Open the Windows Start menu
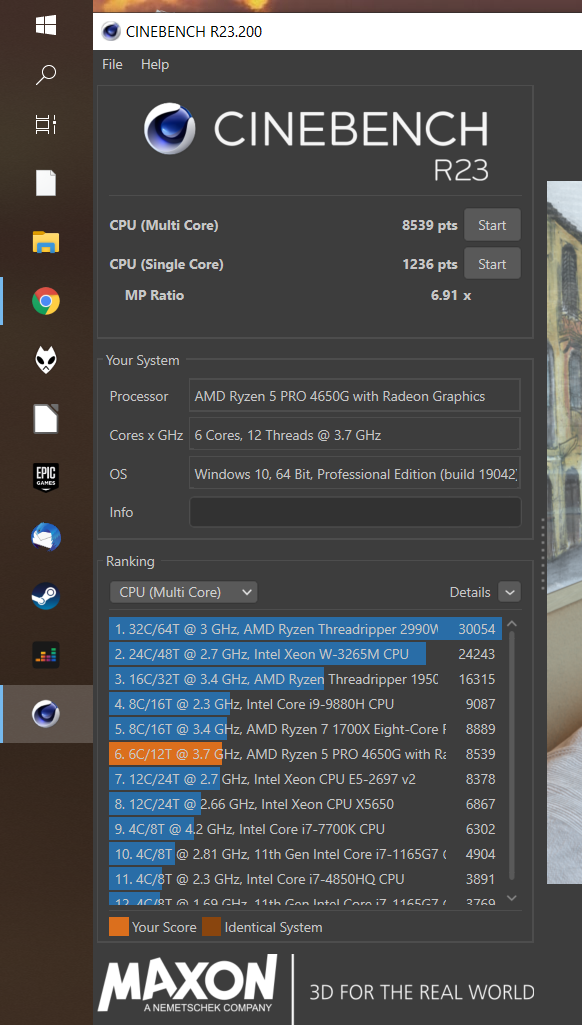 tap(46, 25)
